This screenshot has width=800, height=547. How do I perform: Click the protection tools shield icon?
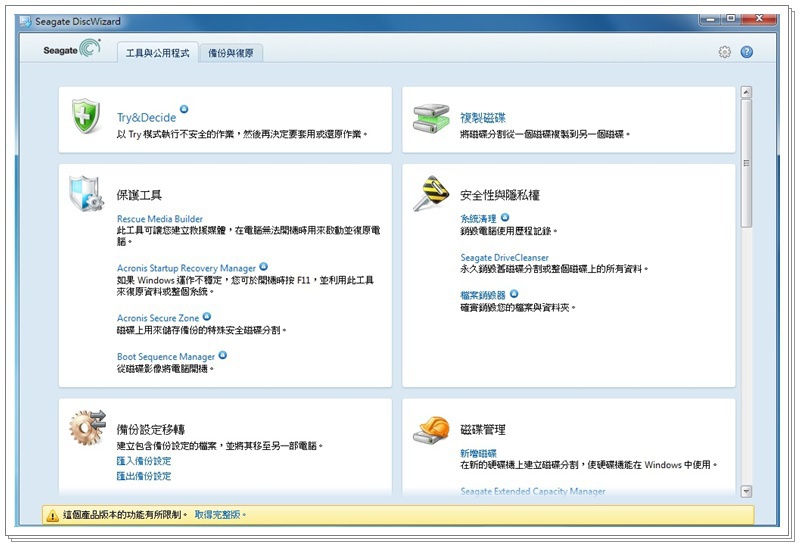point(86,194)
